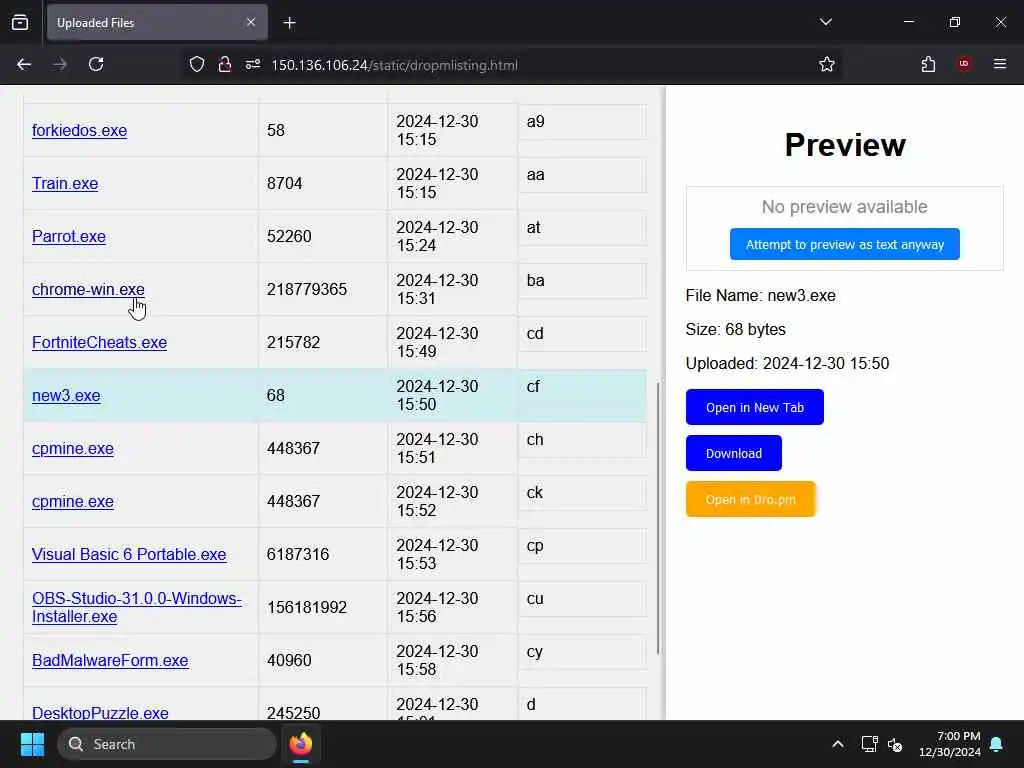List all tabs with the chevron dropdown
Image resolution: width=1024 pixels, height=768 pixels.
tap(825, 22)
